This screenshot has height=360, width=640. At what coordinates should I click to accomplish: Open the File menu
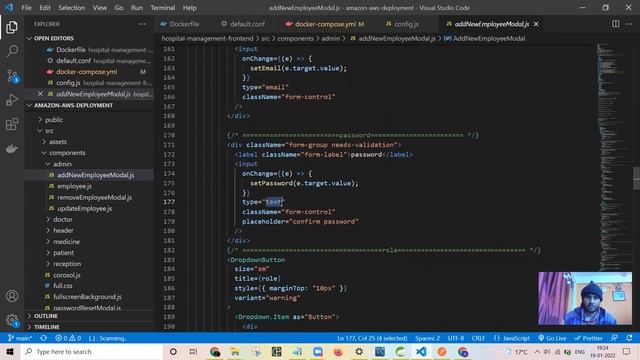point(27,8)
